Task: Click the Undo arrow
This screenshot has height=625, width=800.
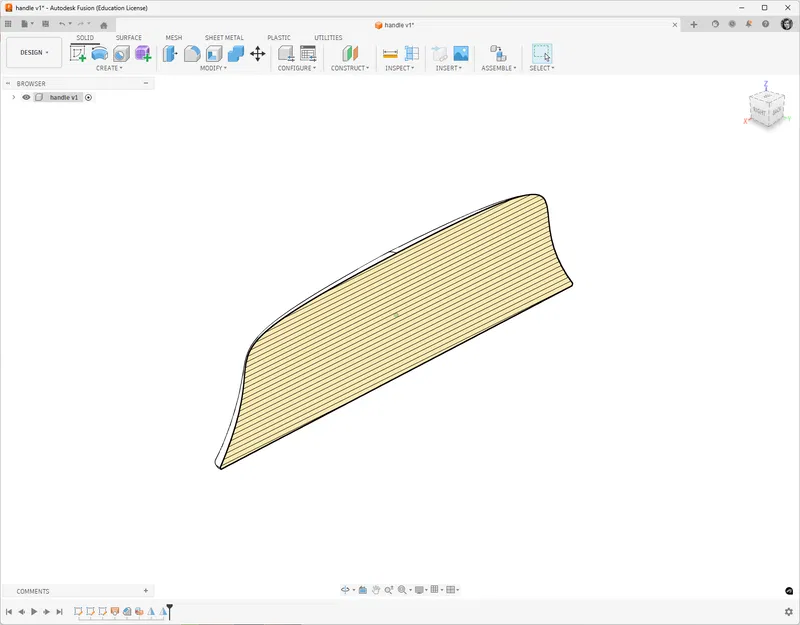Action: click(x=62, y=24)
